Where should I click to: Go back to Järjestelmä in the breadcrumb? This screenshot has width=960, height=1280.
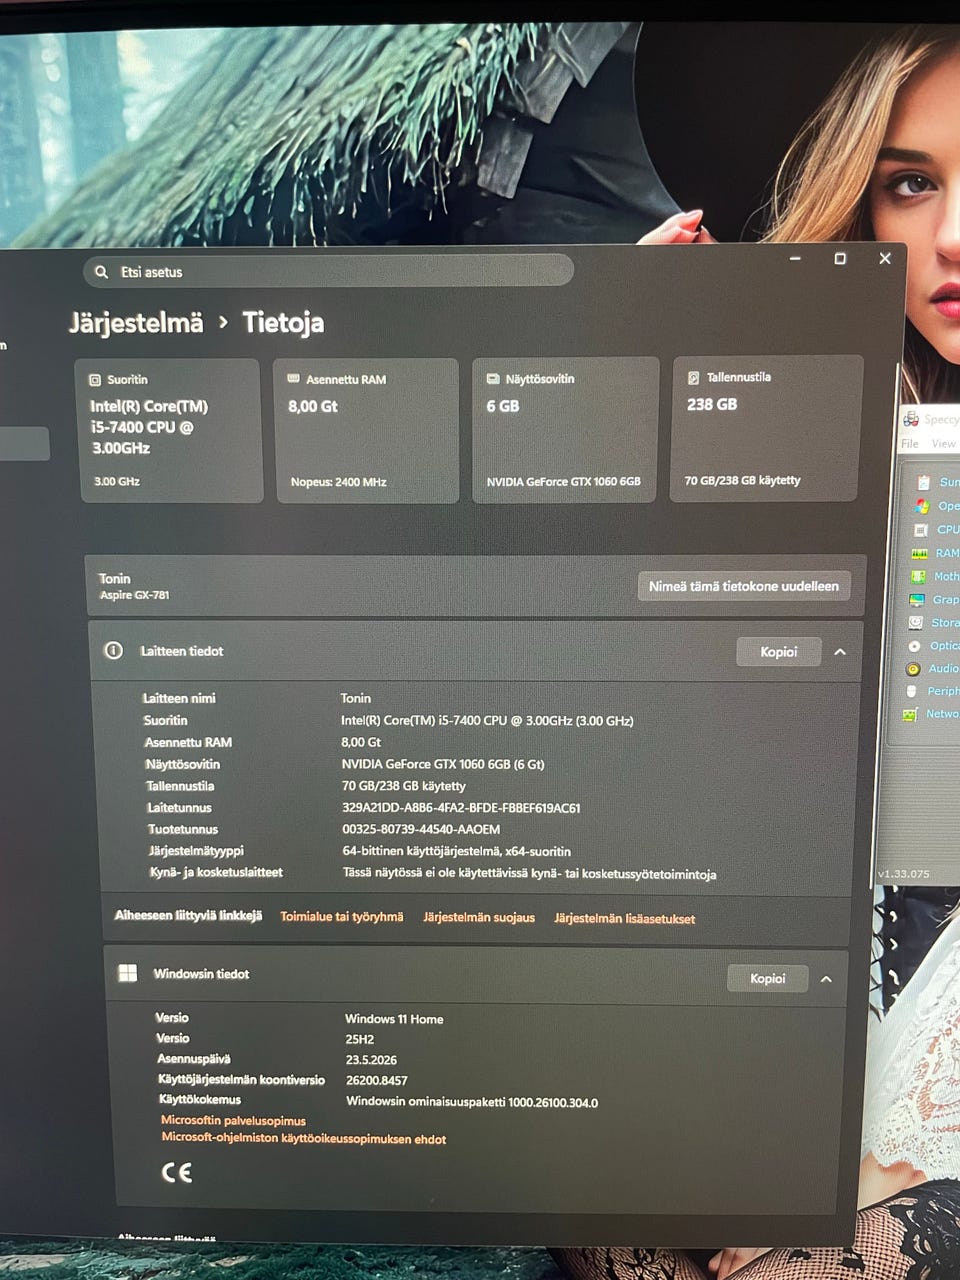click(136, 323)
